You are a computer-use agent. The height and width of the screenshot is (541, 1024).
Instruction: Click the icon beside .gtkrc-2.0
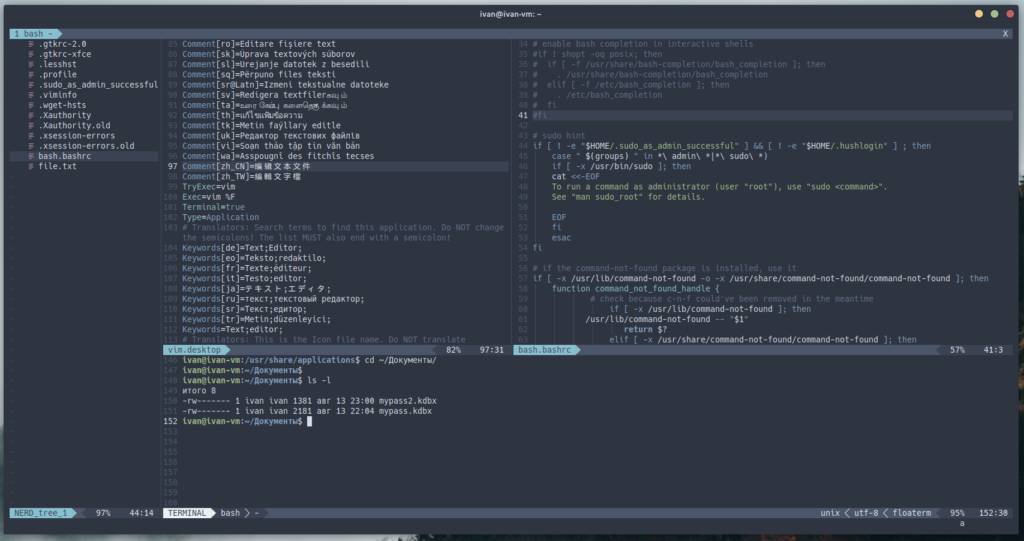pyautogui.click(x=31, y=44)
